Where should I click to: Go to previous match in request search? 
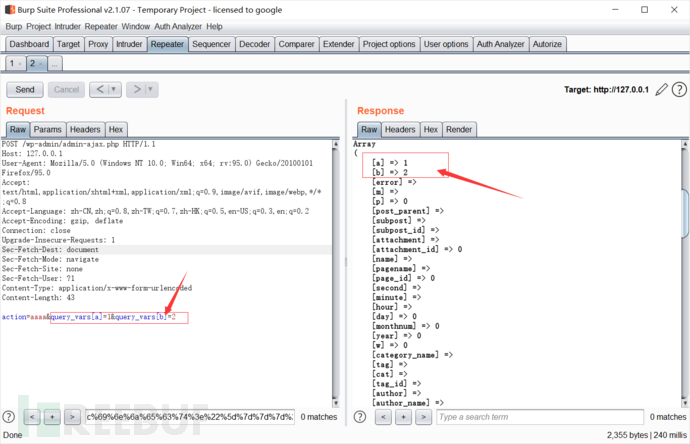tap(33, 416)
